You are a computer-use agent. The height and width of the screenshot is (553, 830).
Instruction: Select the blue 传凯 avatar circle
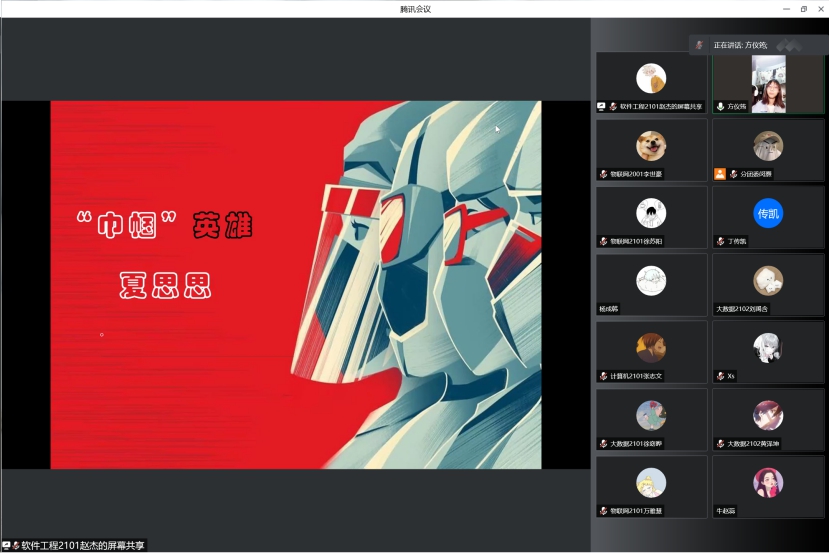coord(768,213)
